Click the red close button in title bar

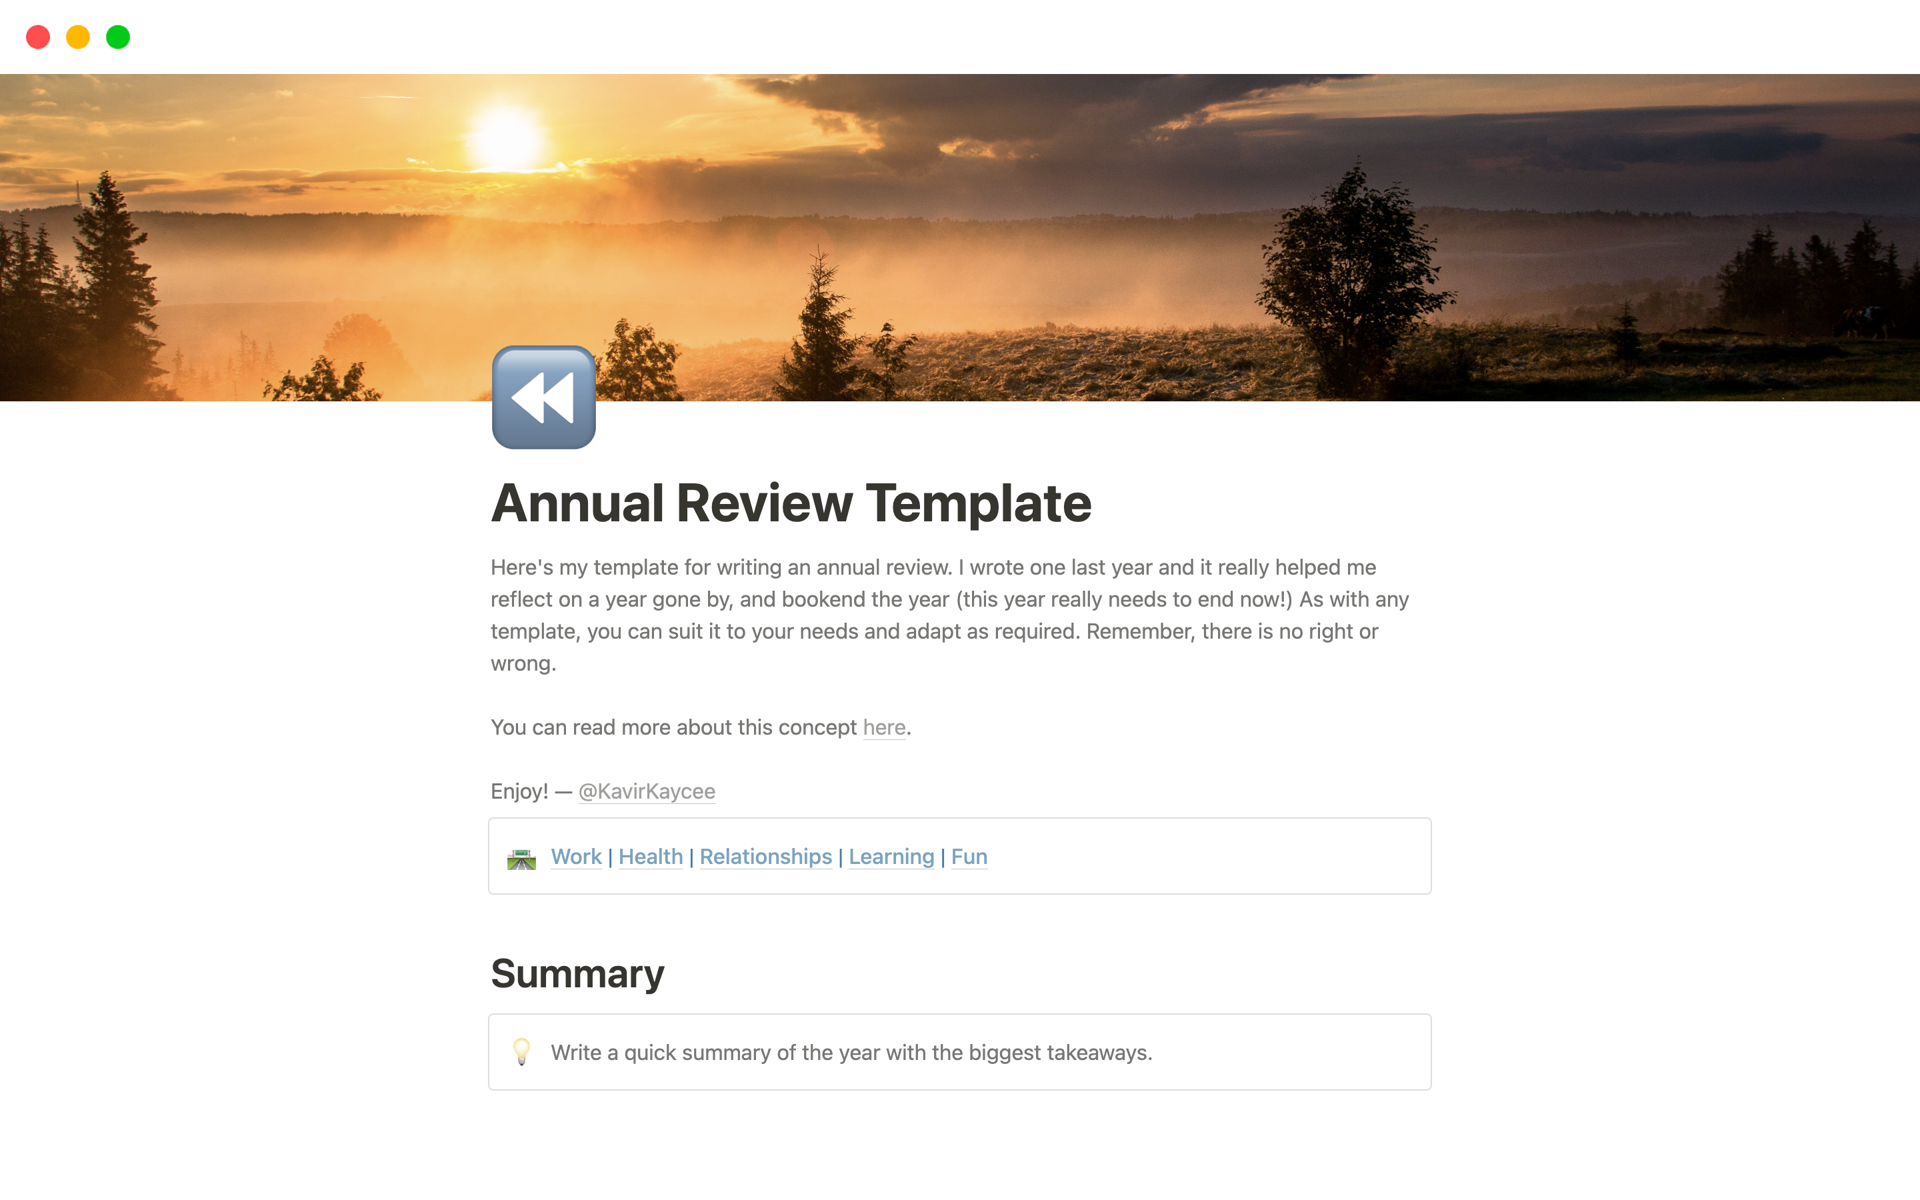point(37,35)
